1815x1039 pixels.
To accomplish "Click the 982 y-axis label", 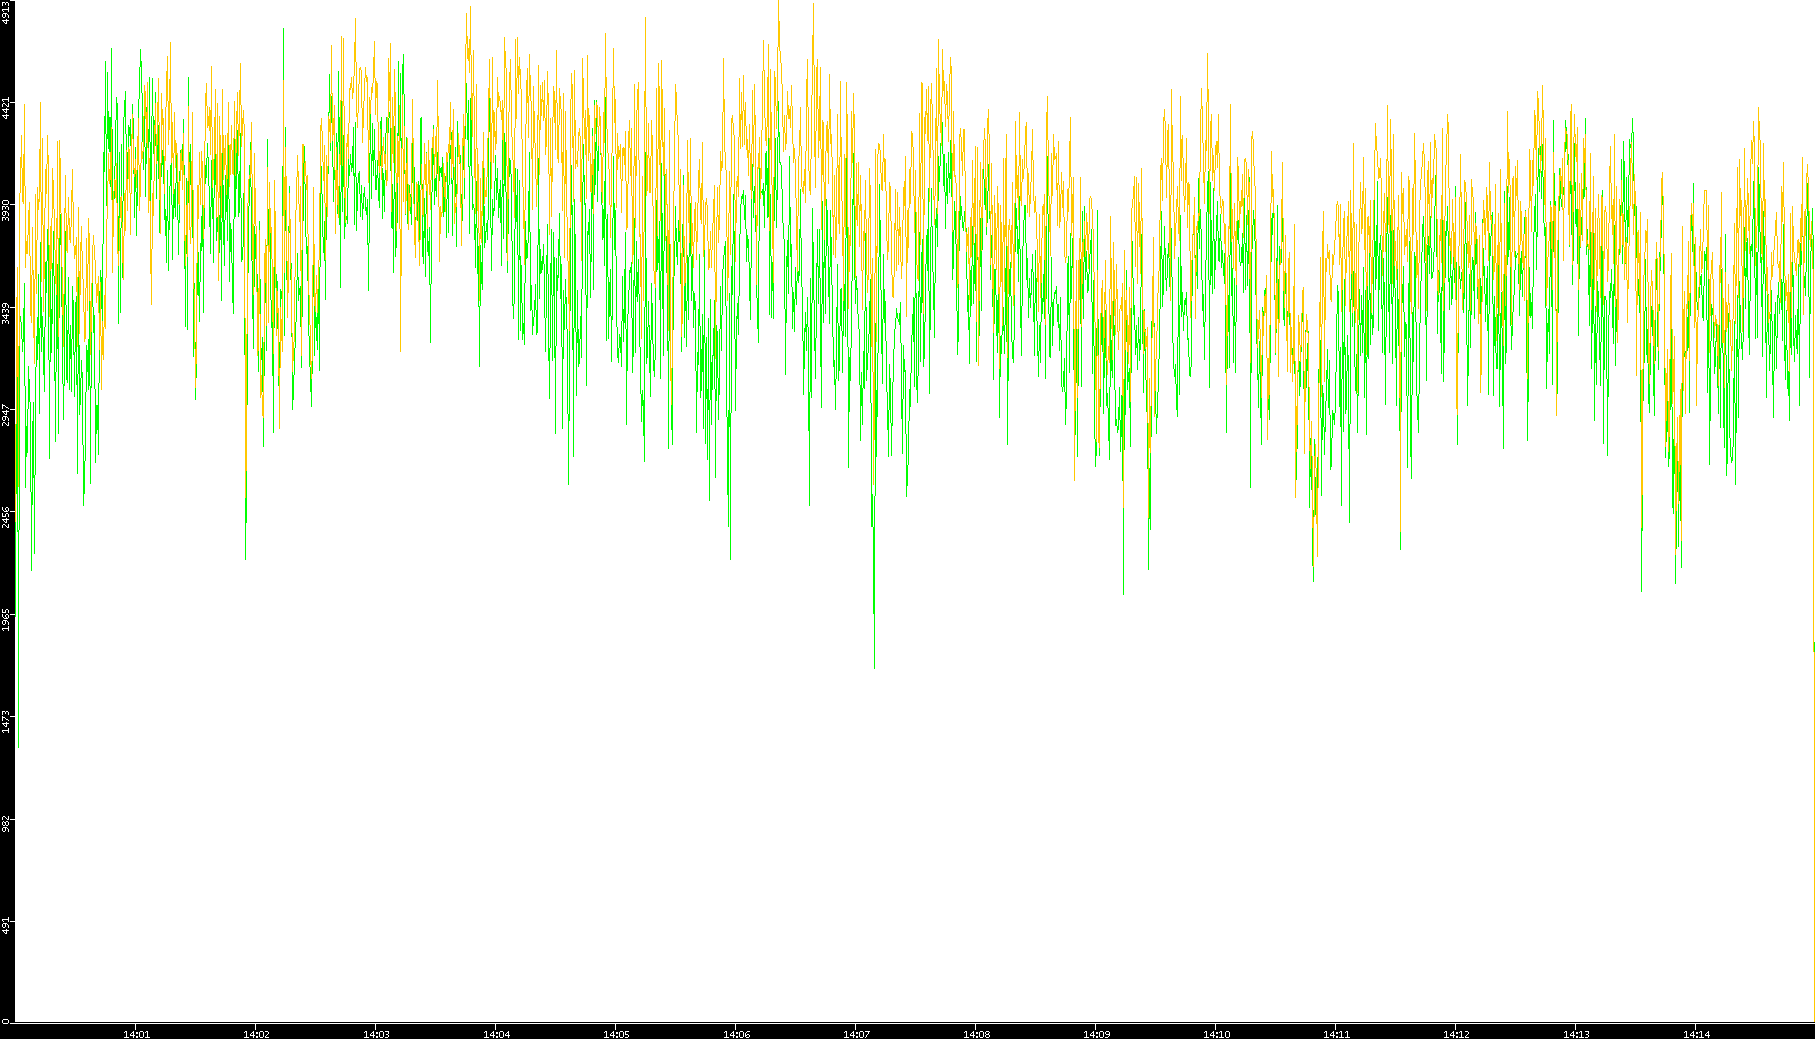I will pyautogui.click(x=7, y=823).
